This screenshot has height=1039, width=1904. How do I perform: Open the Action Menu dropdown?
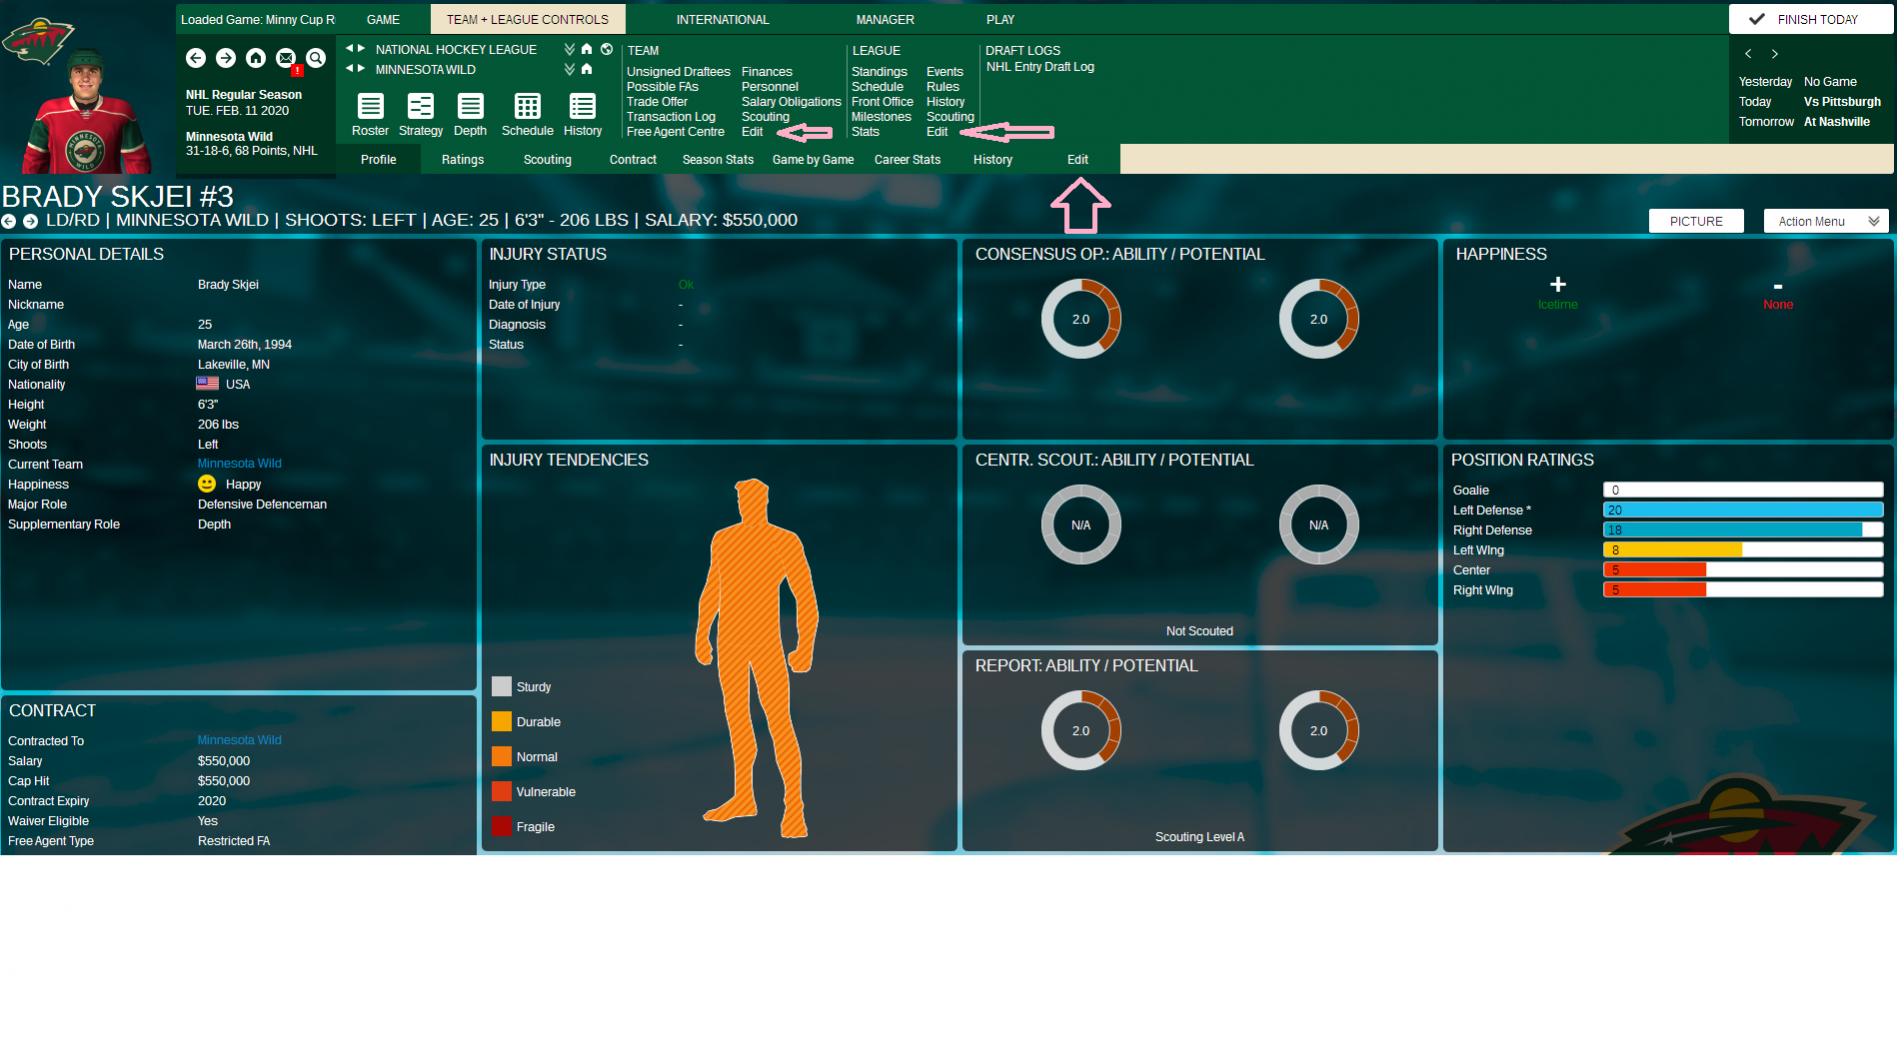pyautogui.click(x=1826, y=221)
